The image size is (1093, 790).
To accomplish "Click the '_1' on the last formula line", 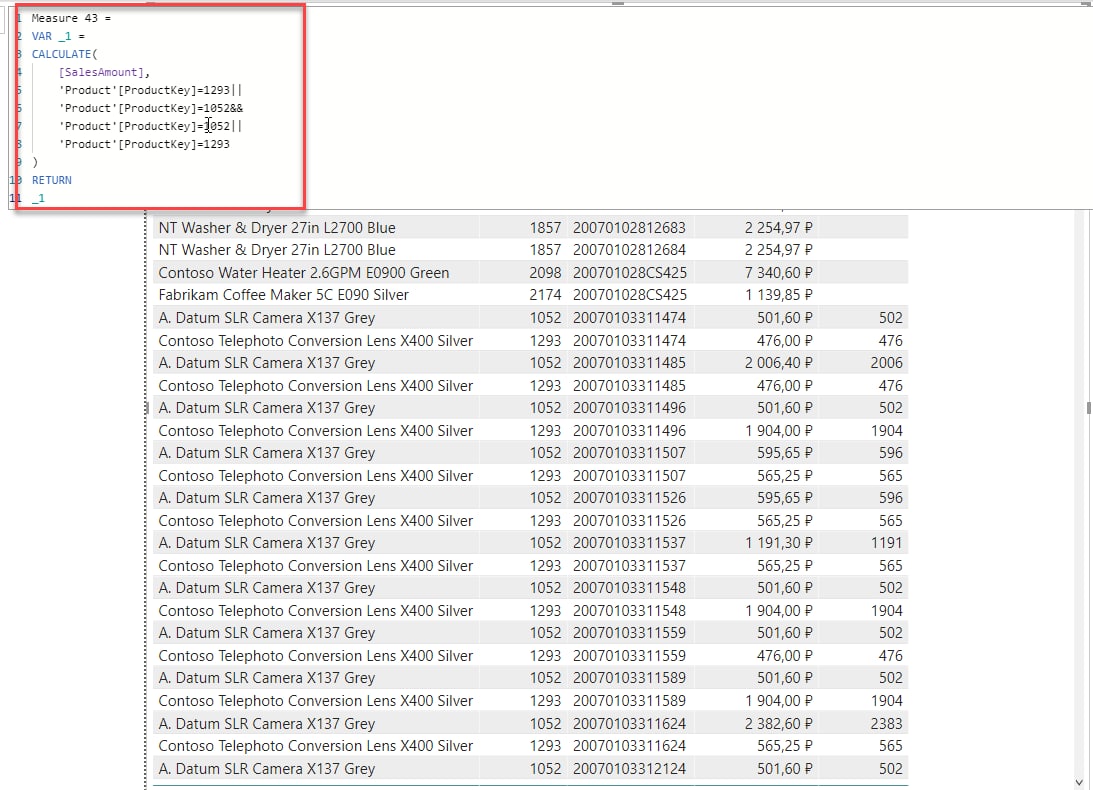I will click(x=38, y=199).
